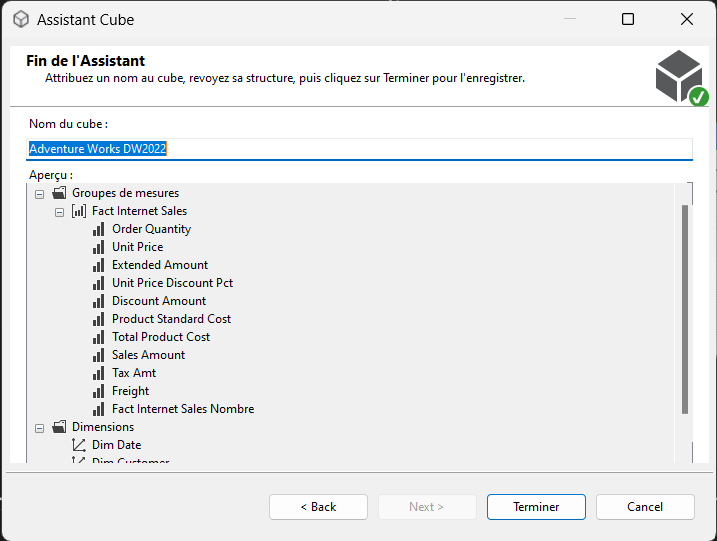This screenshot has height=541, width=717.
Task: Click the Cancel button
Action: [x=645, y=507]
